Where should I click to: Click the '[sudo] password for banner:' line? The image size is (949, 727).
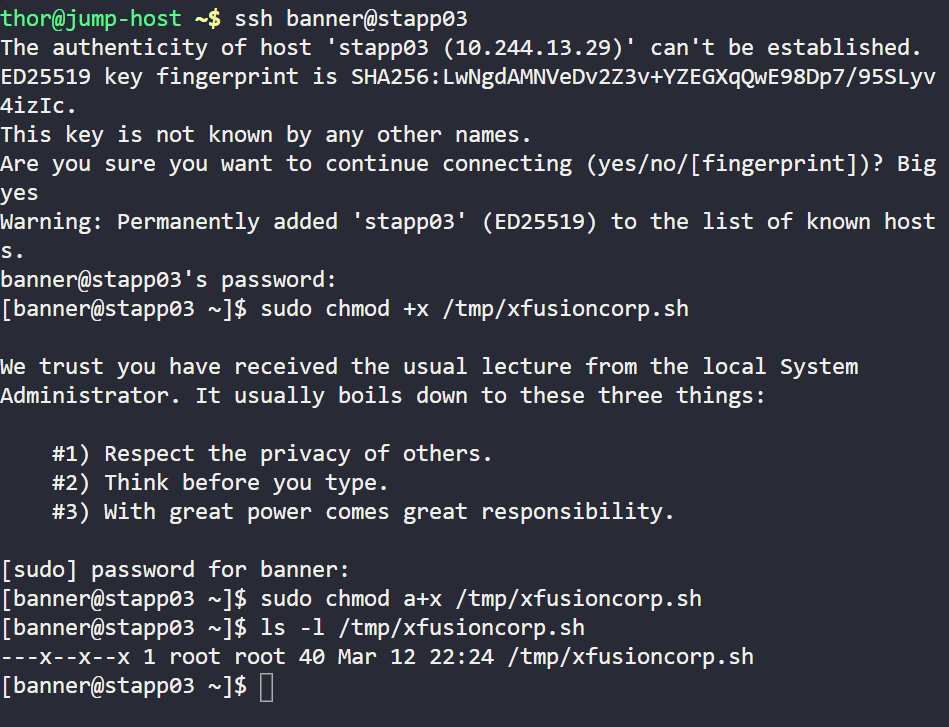pyautogui.click(x=176, y=569)
